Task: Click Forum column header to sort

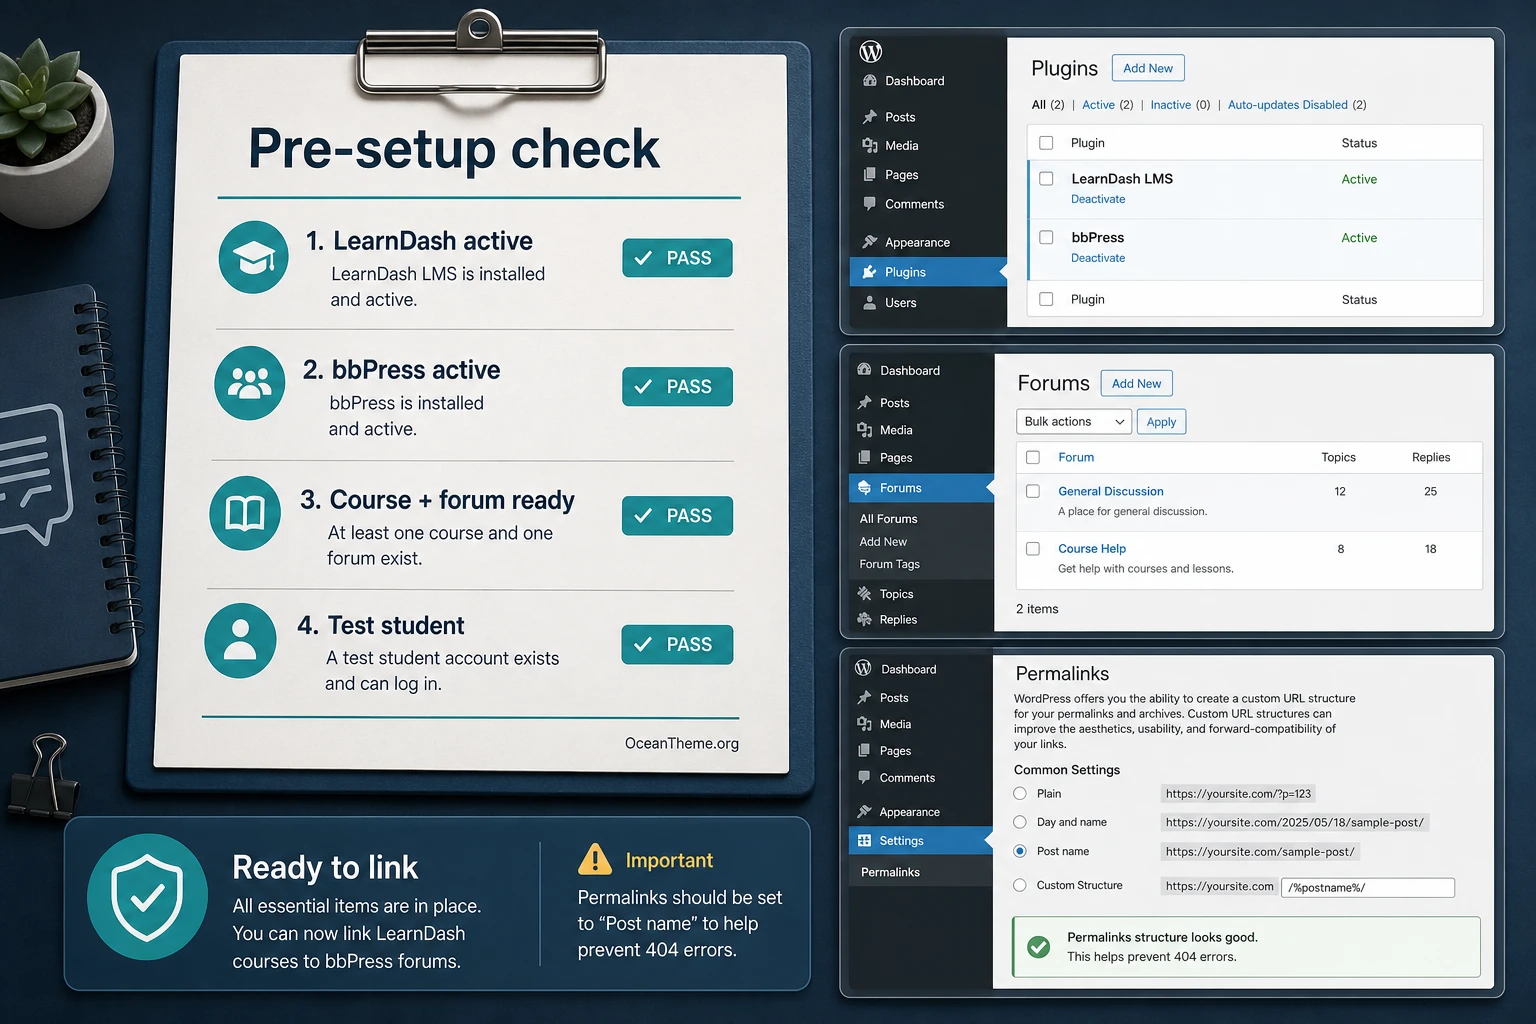Action: coord(1076,457)
